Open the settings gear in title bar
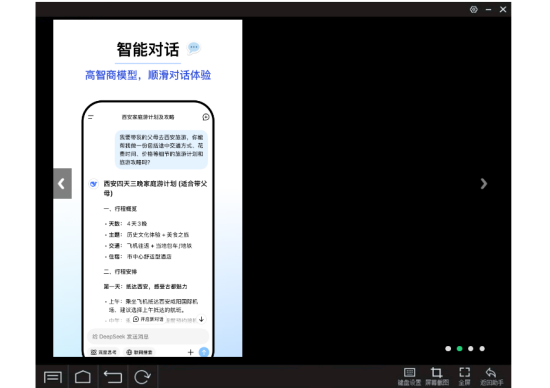This screenshot has width=550, height=388. [474, 9]
